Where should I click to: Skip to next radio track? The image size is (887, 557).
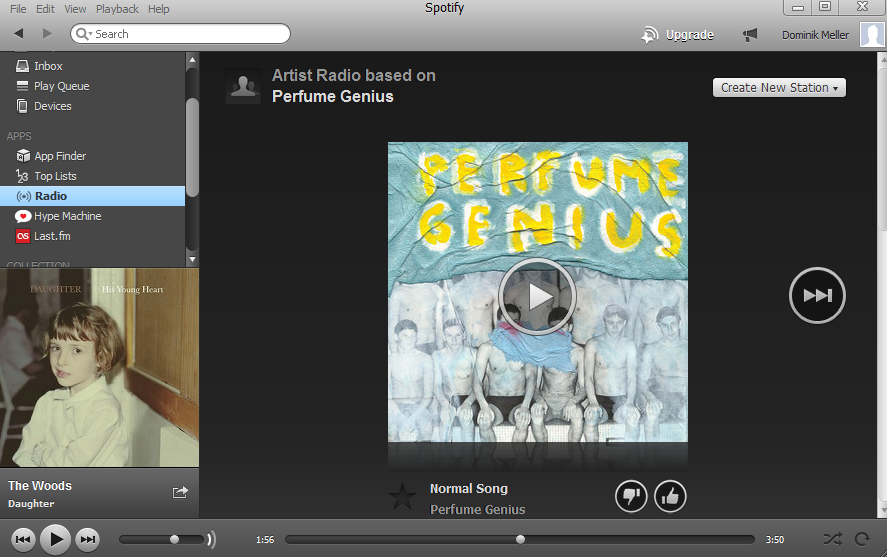(x=817, y=295)
